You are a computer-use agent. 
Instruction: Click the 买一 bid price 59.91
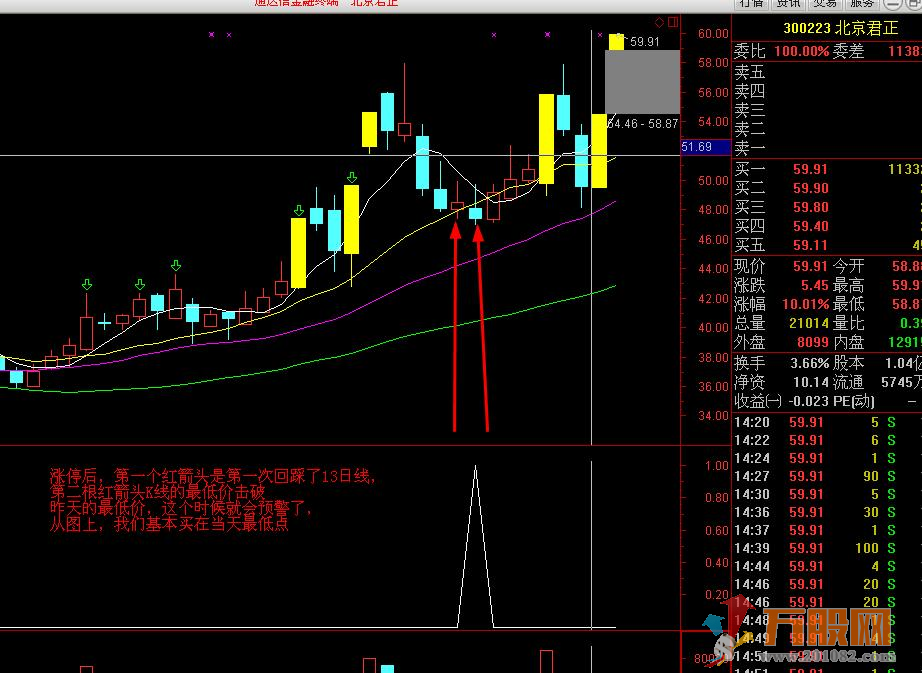pos(810,170)
